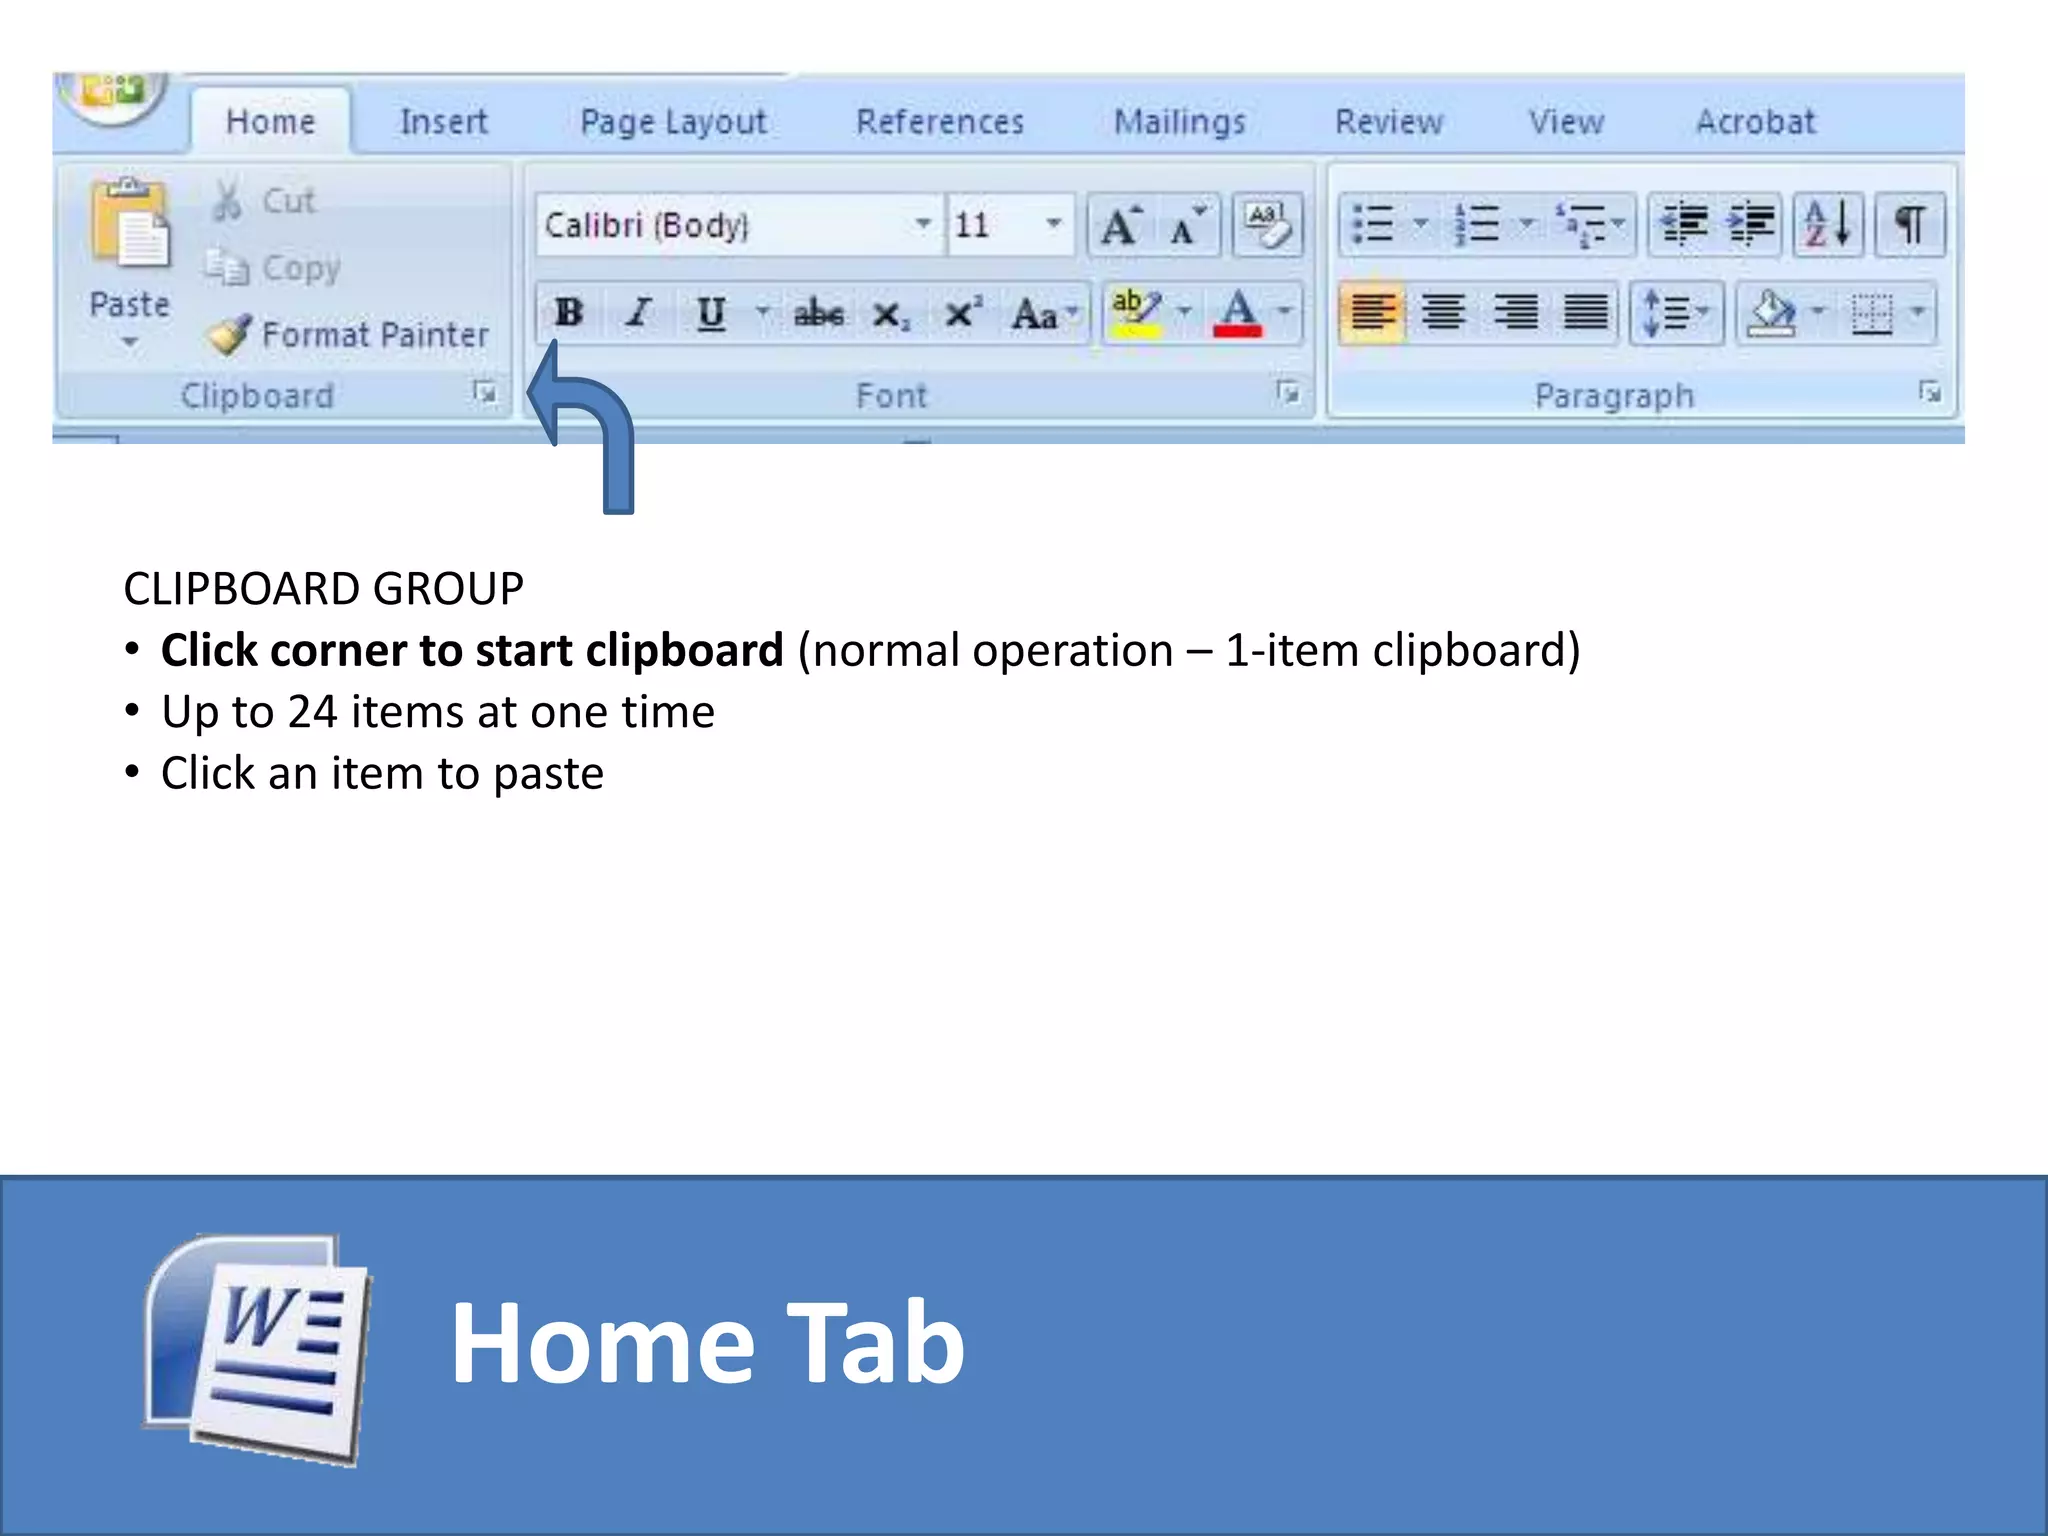Click 'CLIPBOARD GROUP' heading text

[x=323, y=588]
